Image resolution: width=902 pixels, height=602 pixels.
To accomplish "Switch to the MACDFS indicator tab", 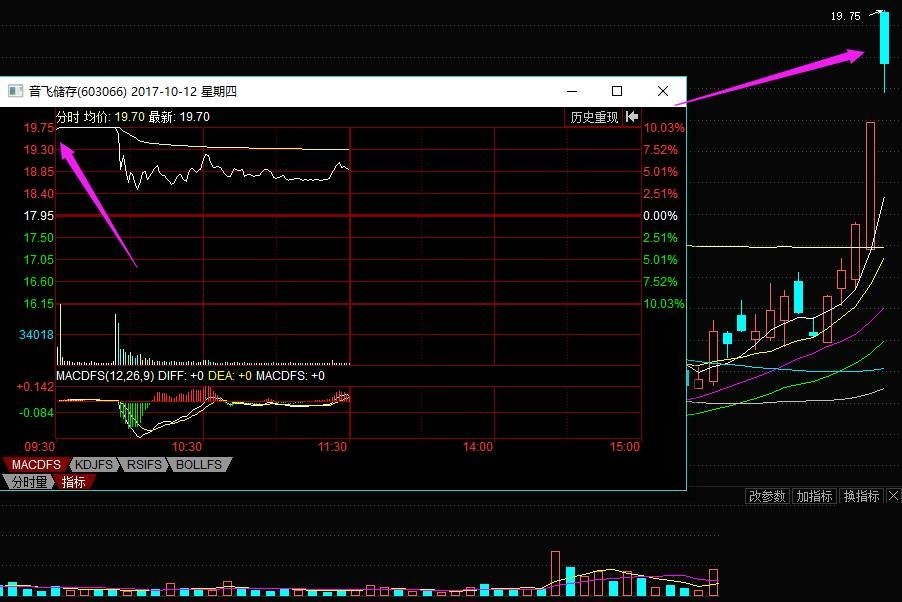I will [x=37, y=465].
